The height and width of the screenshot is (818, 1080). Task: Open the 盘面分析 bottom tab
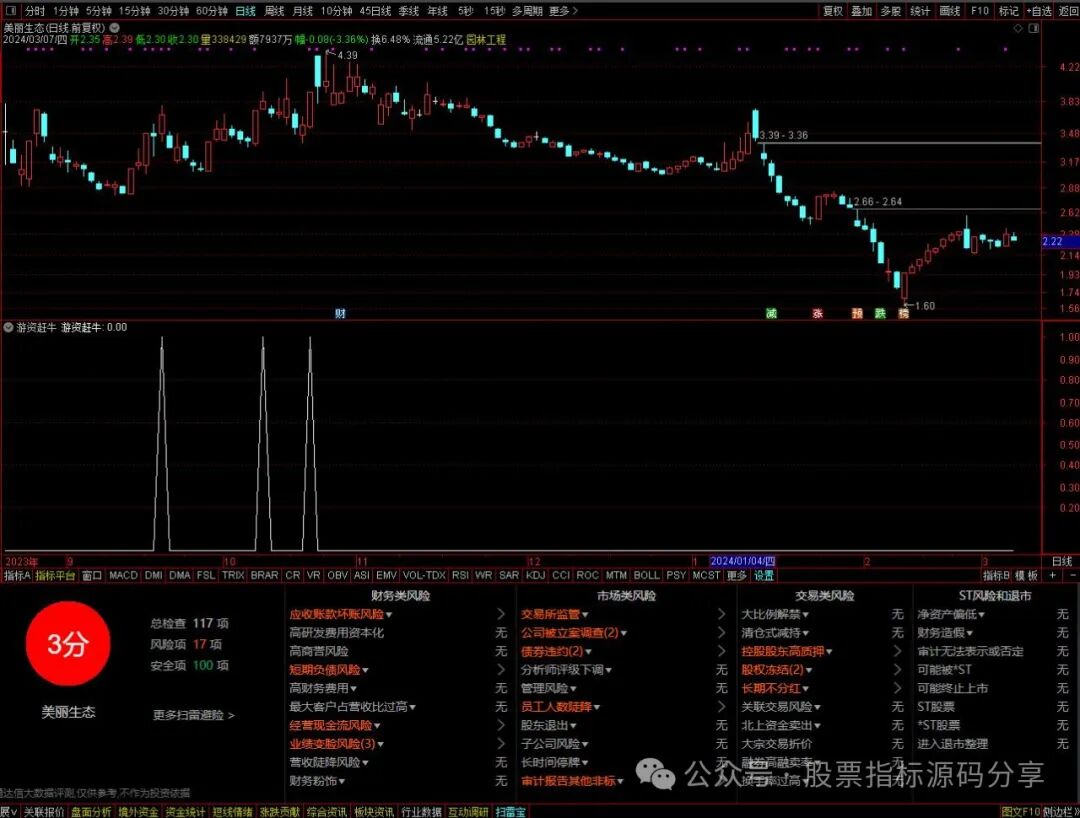[x=90, y=812]
